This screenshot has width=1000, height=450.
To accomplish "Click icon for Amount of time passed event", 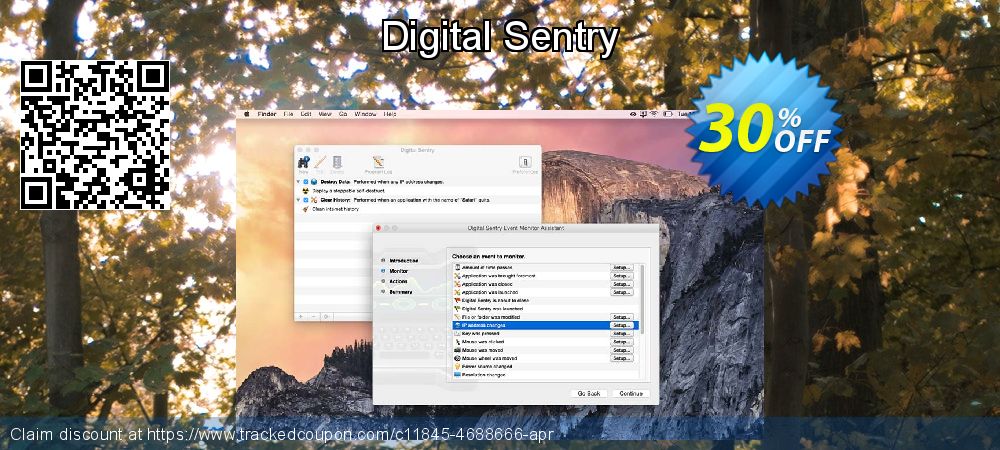I will click(x=457, y=268).
